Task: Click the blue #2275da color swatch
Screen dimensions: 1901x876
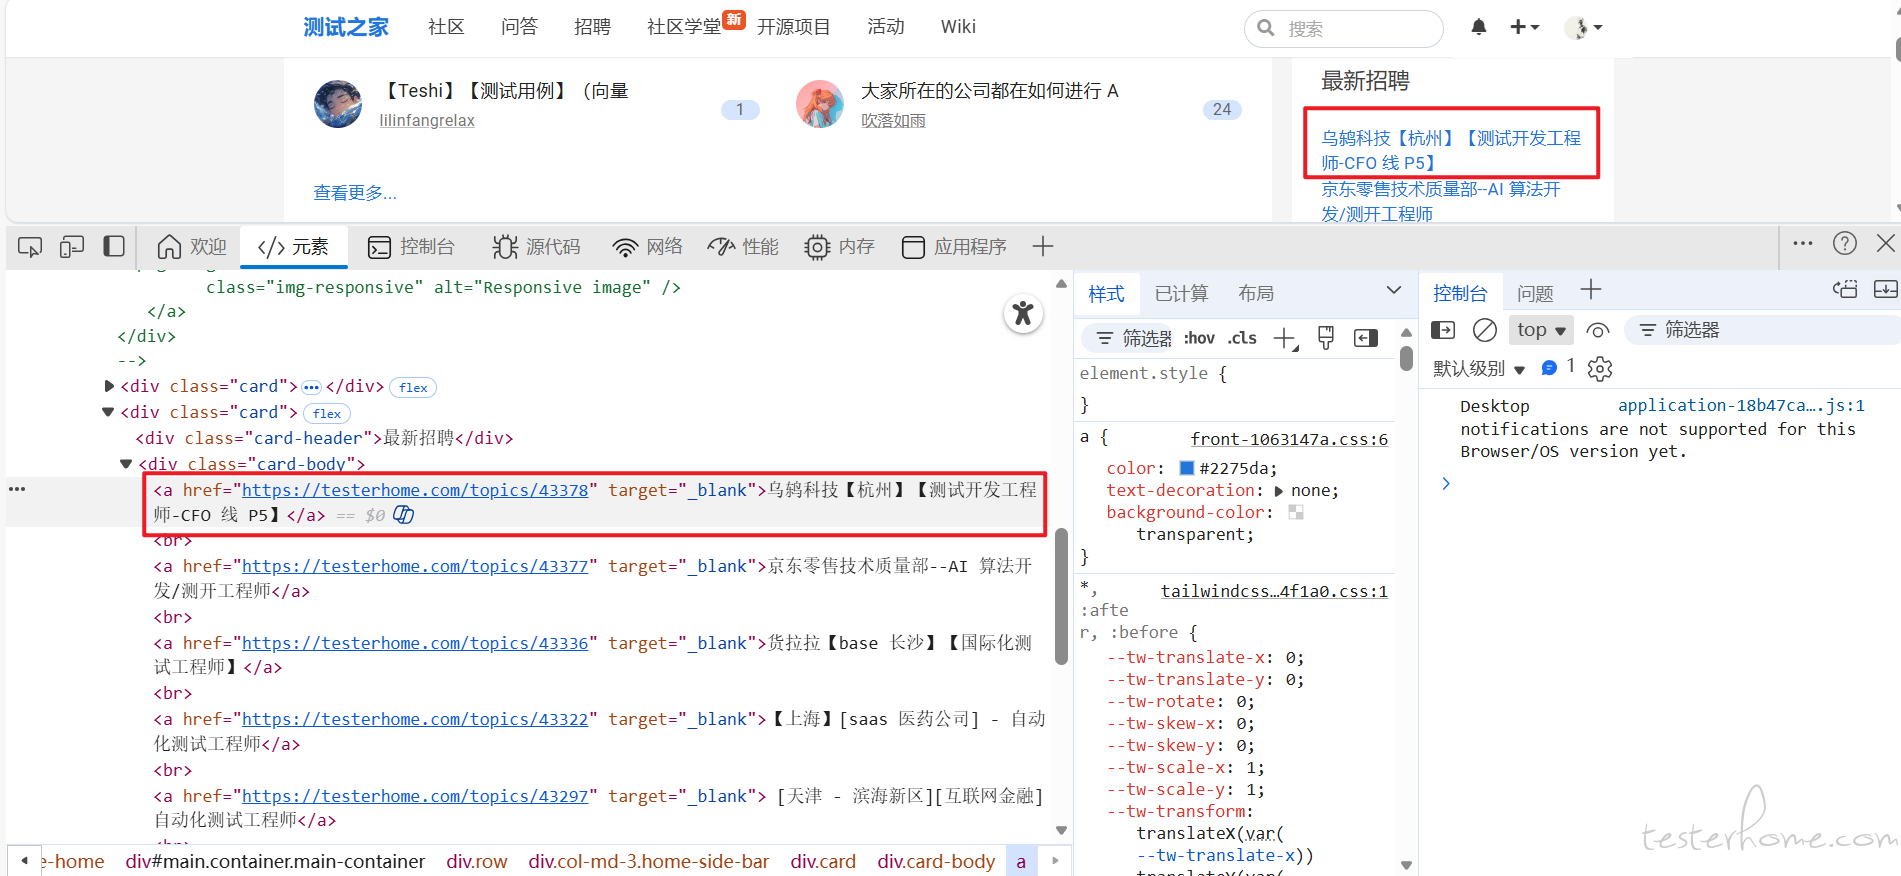Action: click(x=1187, y=468)
